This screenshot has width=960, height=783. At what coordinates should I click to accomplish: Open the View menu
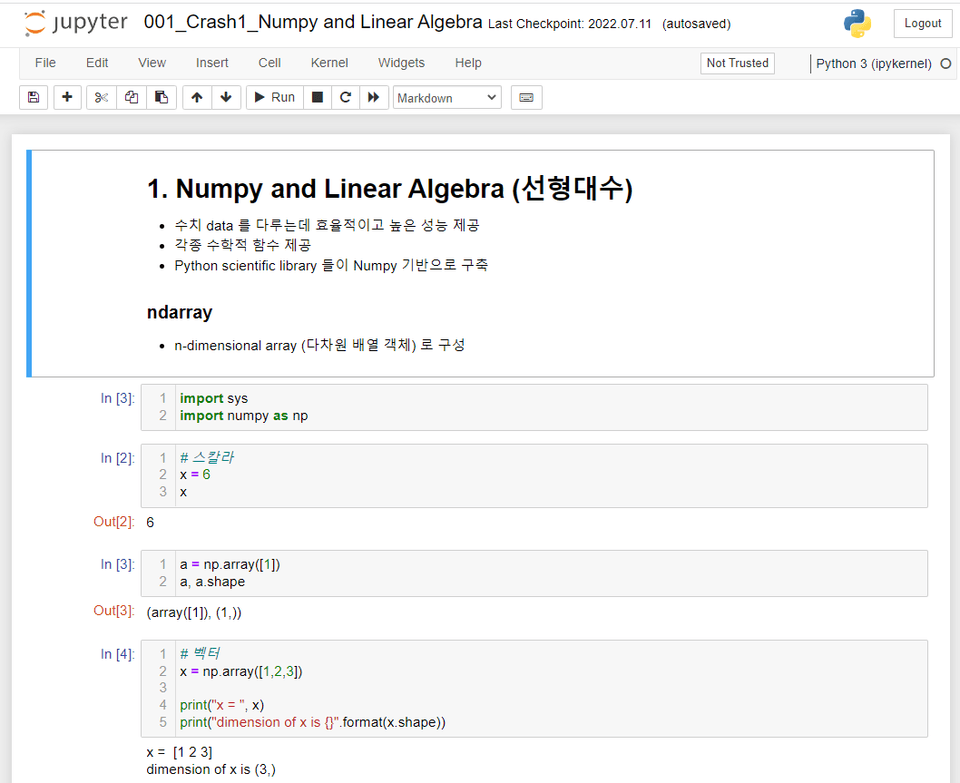point(152,63)
